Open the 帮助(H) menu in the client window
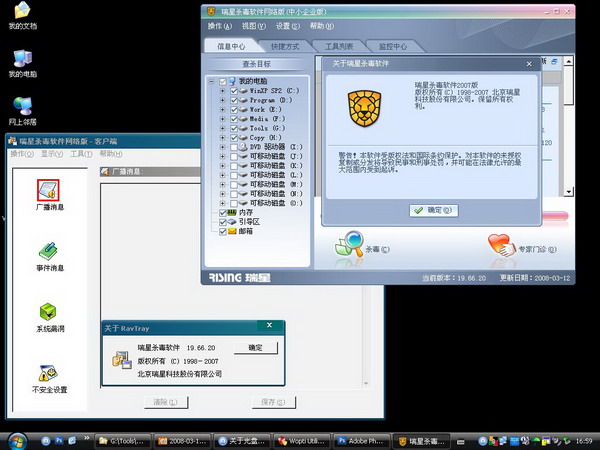 tap(111, 154)
